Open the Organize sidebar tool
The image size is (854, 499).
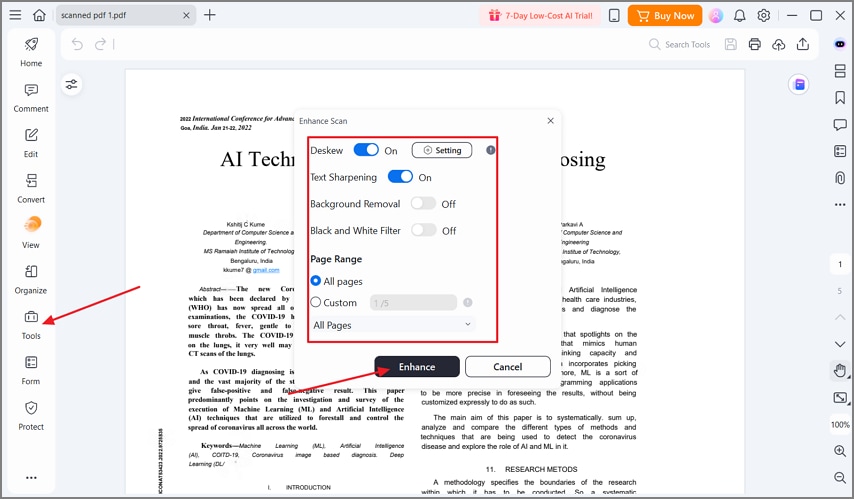pyautogui.click(x=31, y=279)
